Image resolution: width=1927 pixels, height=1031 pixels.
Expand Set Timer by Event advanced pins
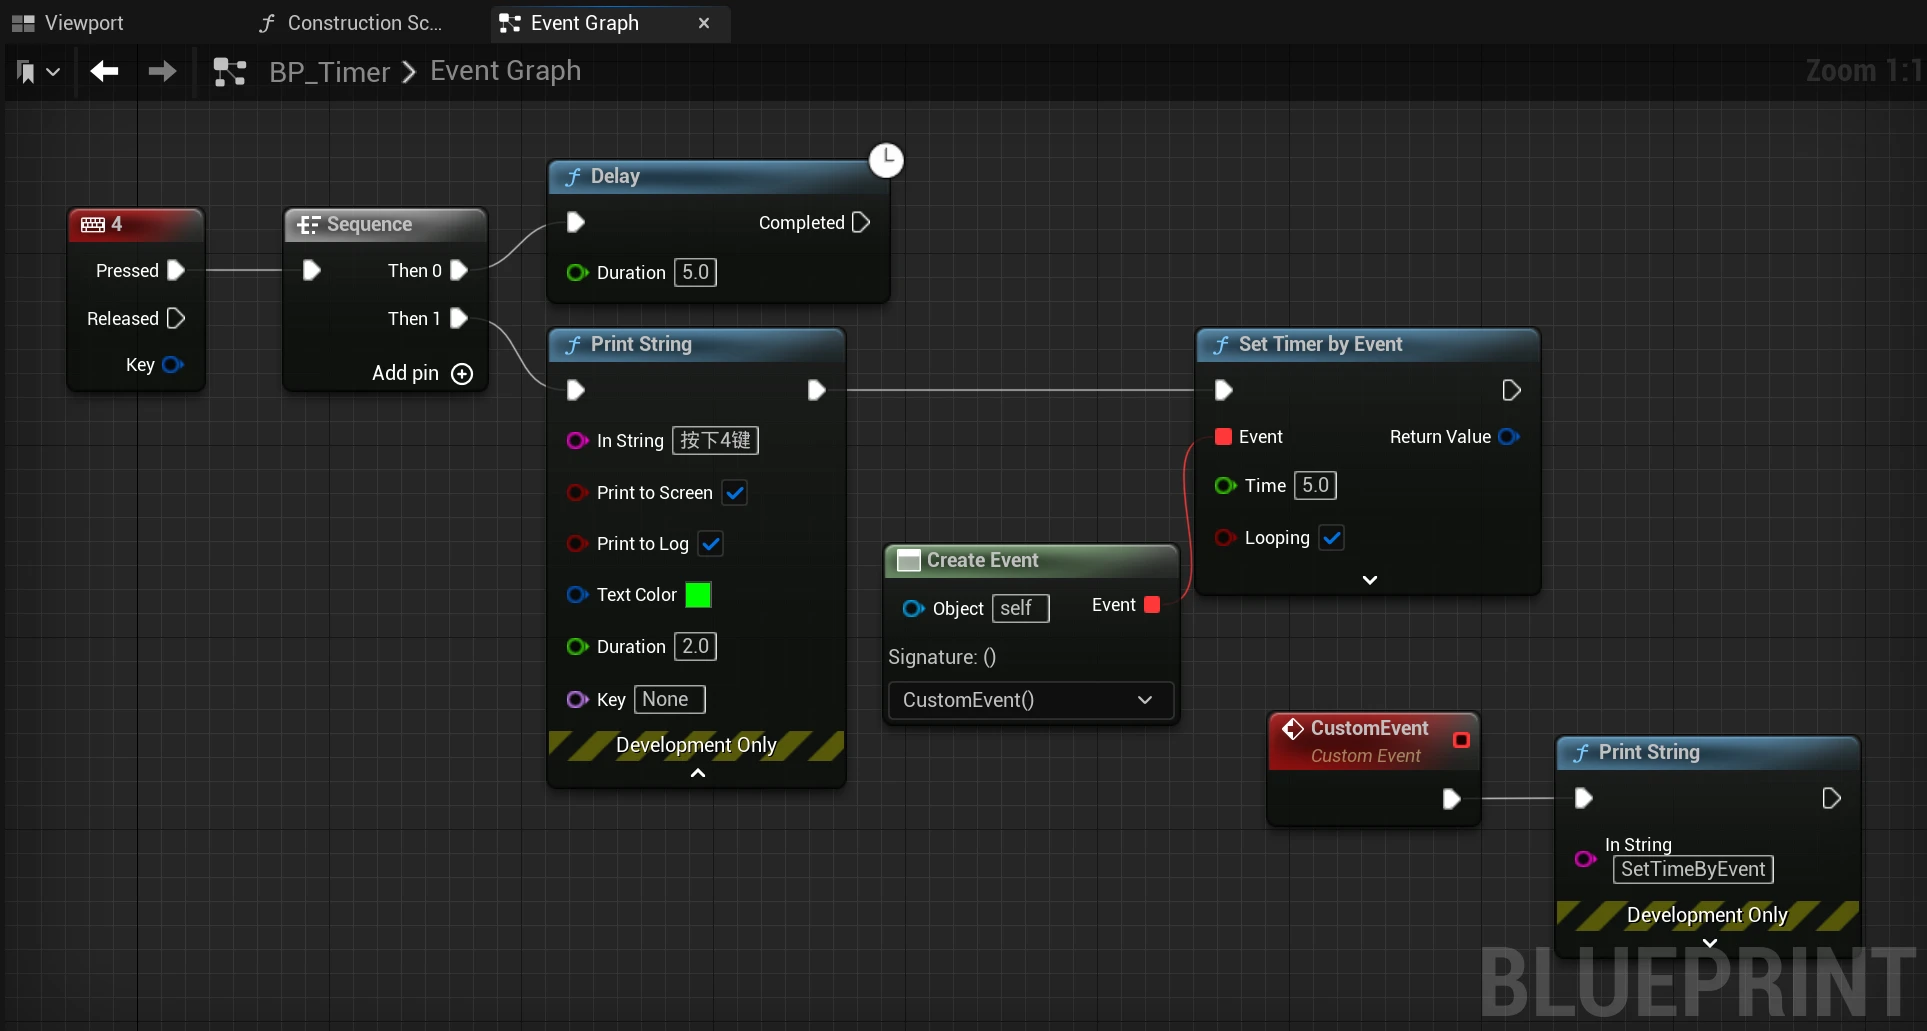pos(1370,580)
